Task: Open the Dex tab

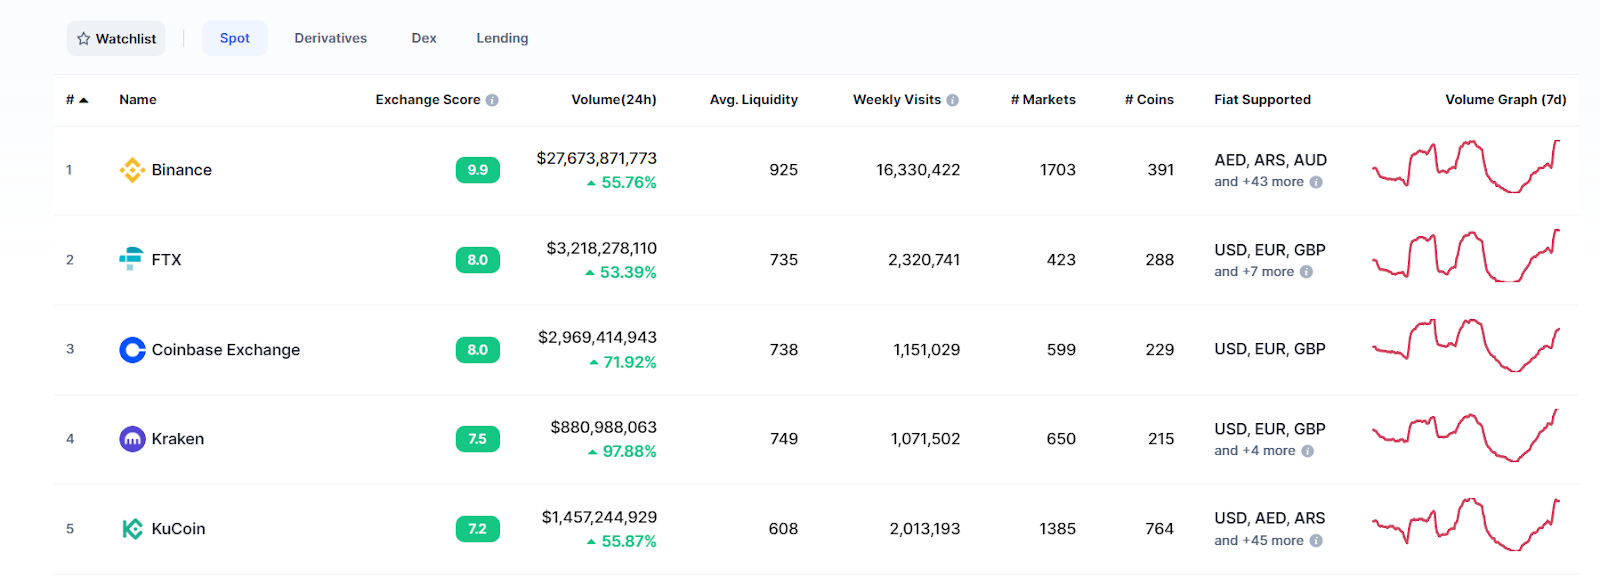Action: pyautogui.click(x=424, y=38)
